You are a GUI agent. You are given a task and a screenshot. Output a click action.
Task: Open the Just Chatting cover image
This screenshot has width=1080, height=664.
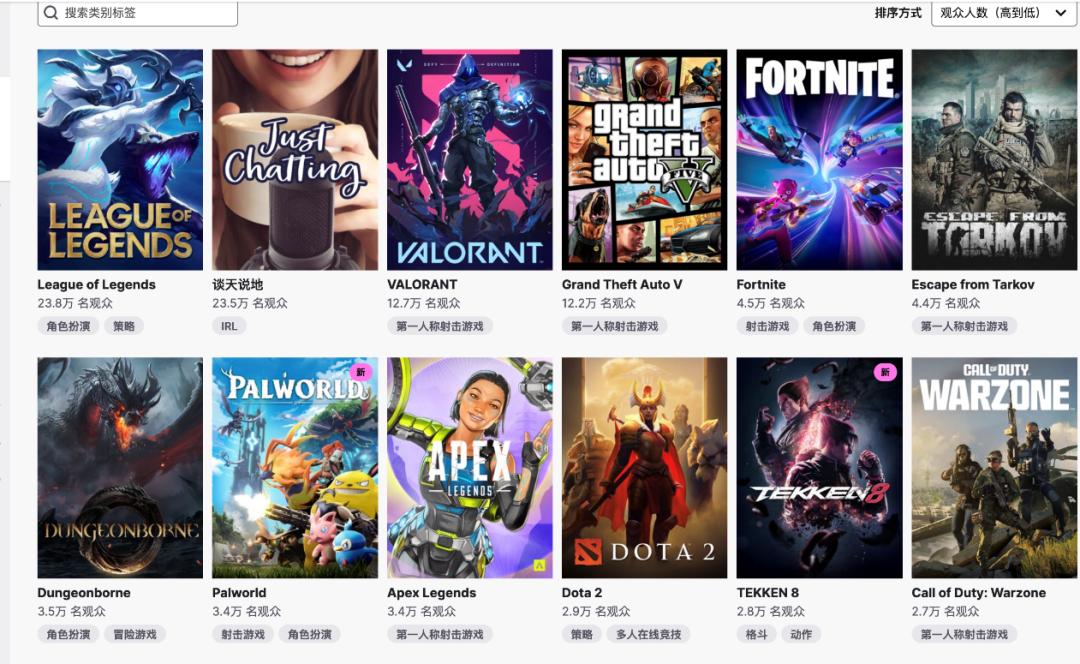tap(295, 159)
